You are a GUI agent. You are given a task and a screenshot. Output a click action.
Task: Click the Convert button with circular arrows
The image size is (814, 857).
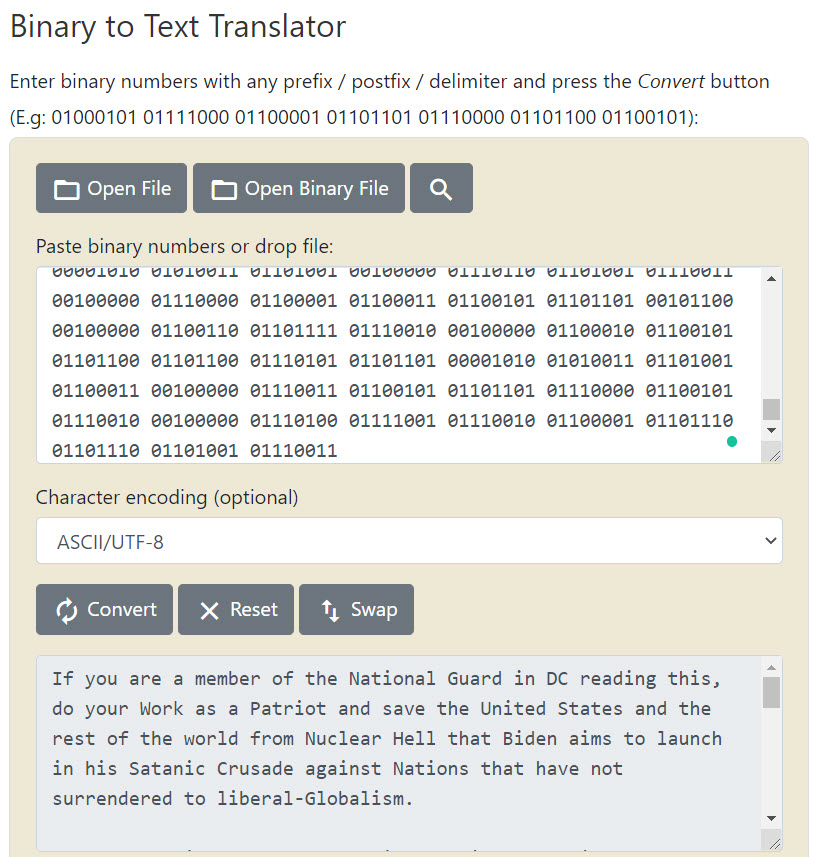(x=105, y=610)
